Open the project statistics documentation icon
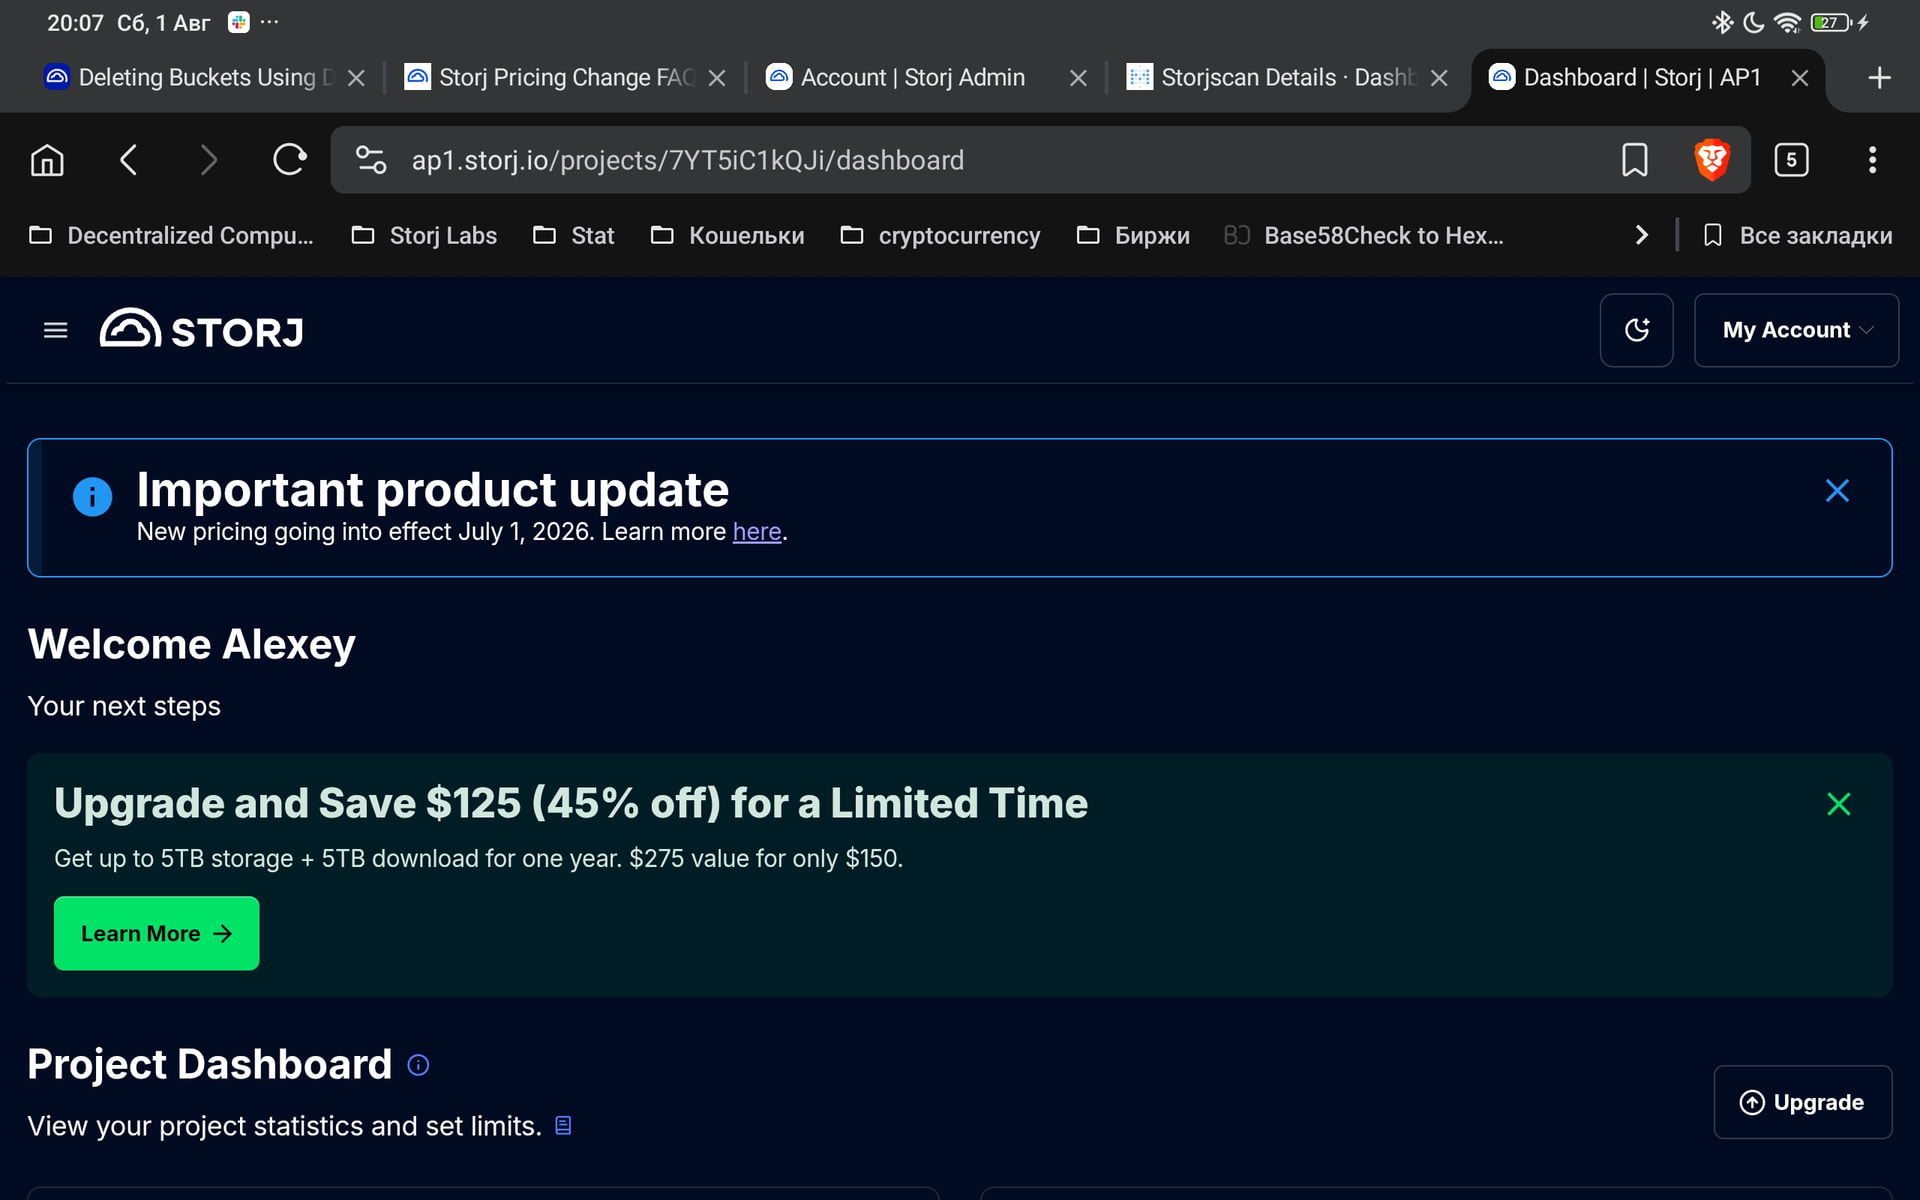 563,1126
